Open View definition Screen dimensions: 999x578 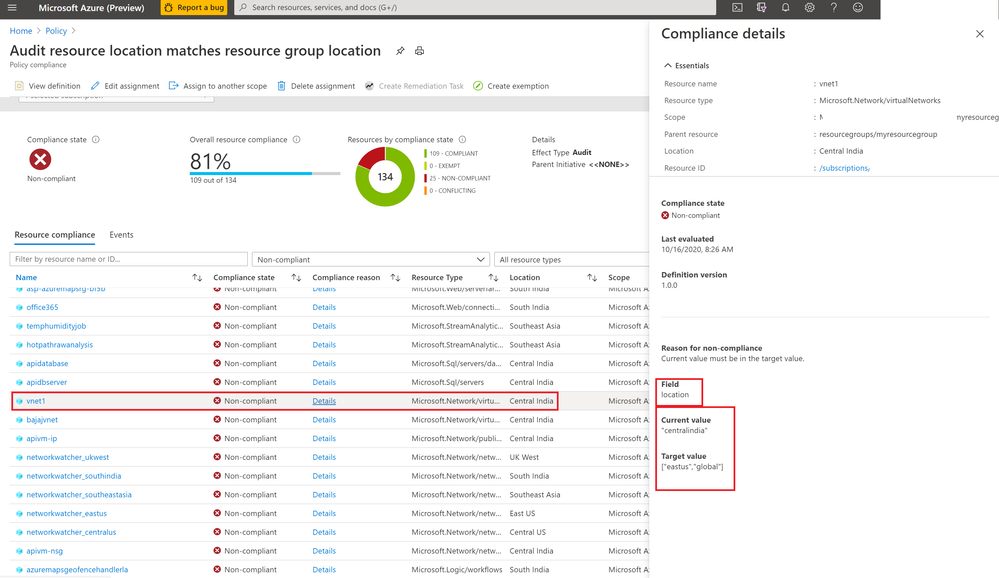click(x=48, y=86)
